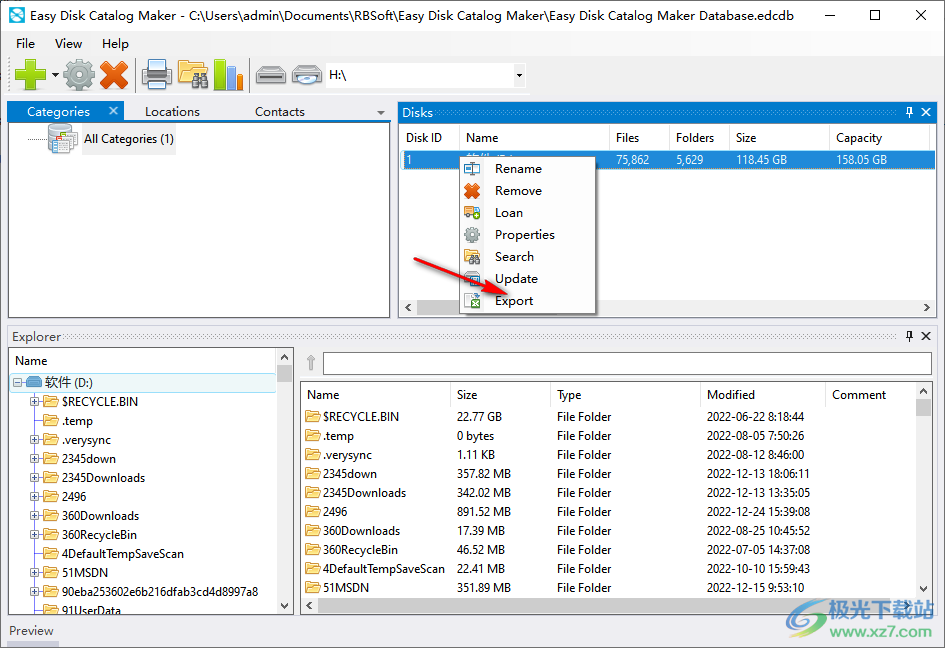This screenshot has width=945, height=648.
Task: Close the Disks panel
Action: [926, 112]
